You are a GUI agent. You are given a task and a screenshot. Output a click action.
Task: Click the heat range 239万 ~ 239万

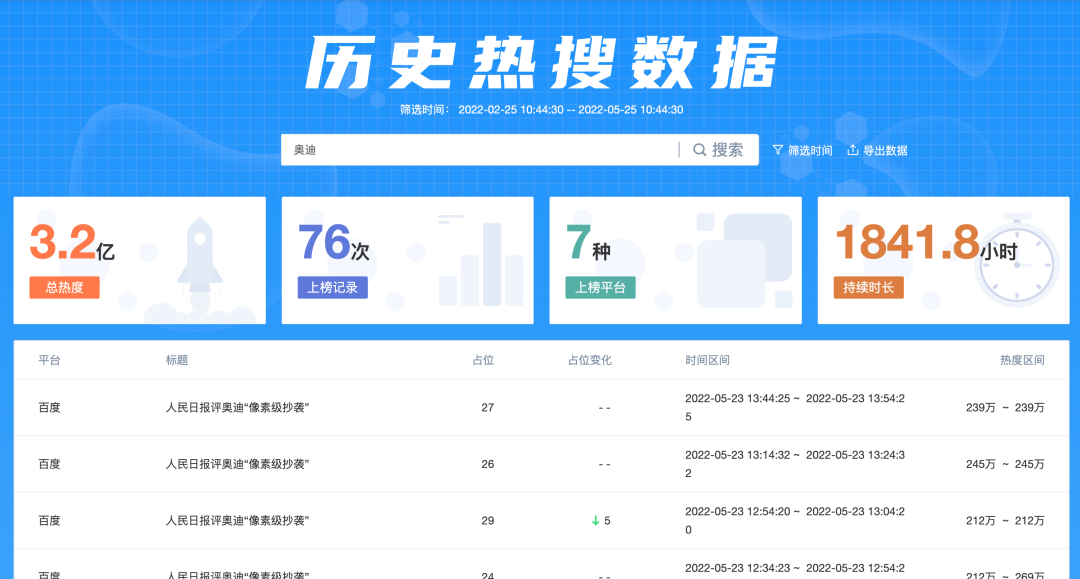click(1005, 408)
